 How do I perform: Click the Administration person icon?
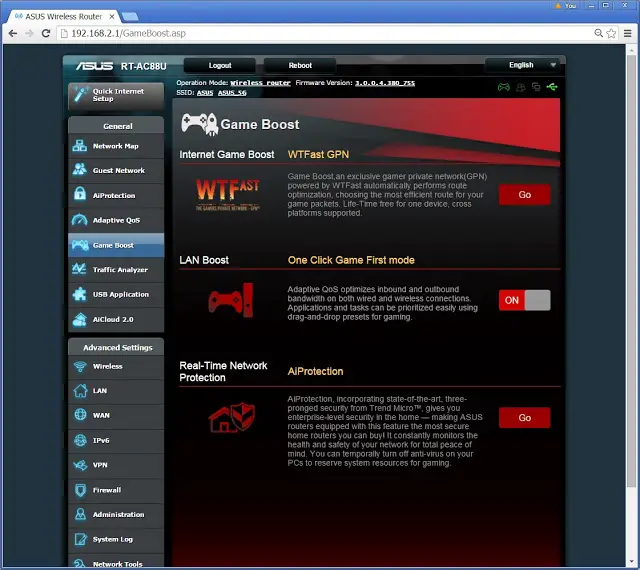point(80,514)
